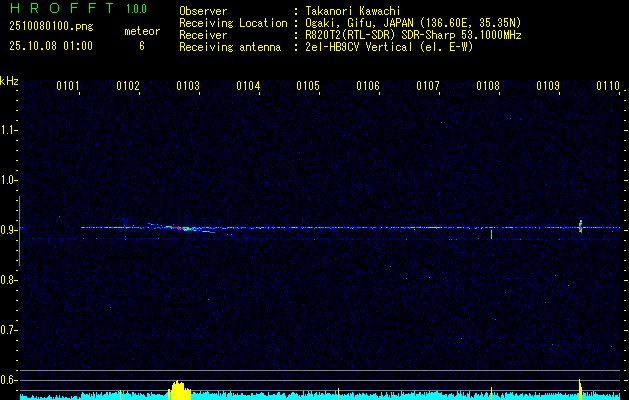Screen dimensions: 629x400
Task: Click the meteor count label
Action: [142, 31]
